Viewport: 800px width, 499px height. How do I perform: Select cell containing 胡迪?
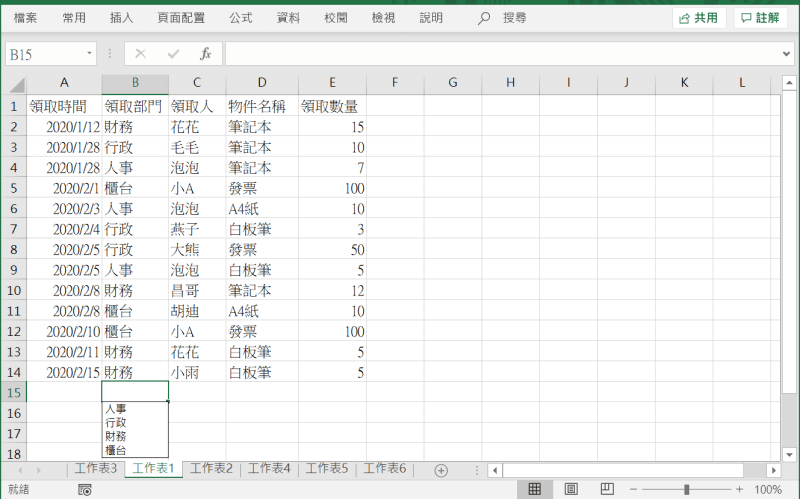coord(197,311)
